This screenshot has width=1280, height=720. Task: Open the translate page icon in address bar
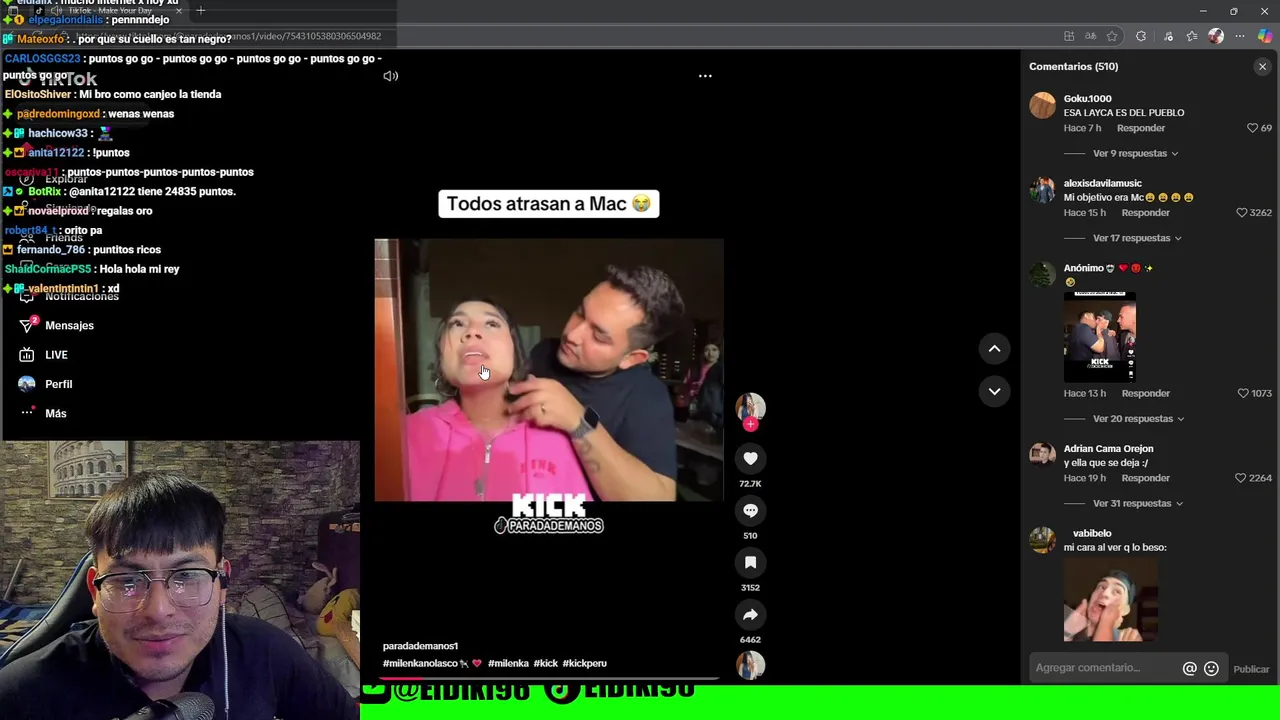(x=1090, y=36)
